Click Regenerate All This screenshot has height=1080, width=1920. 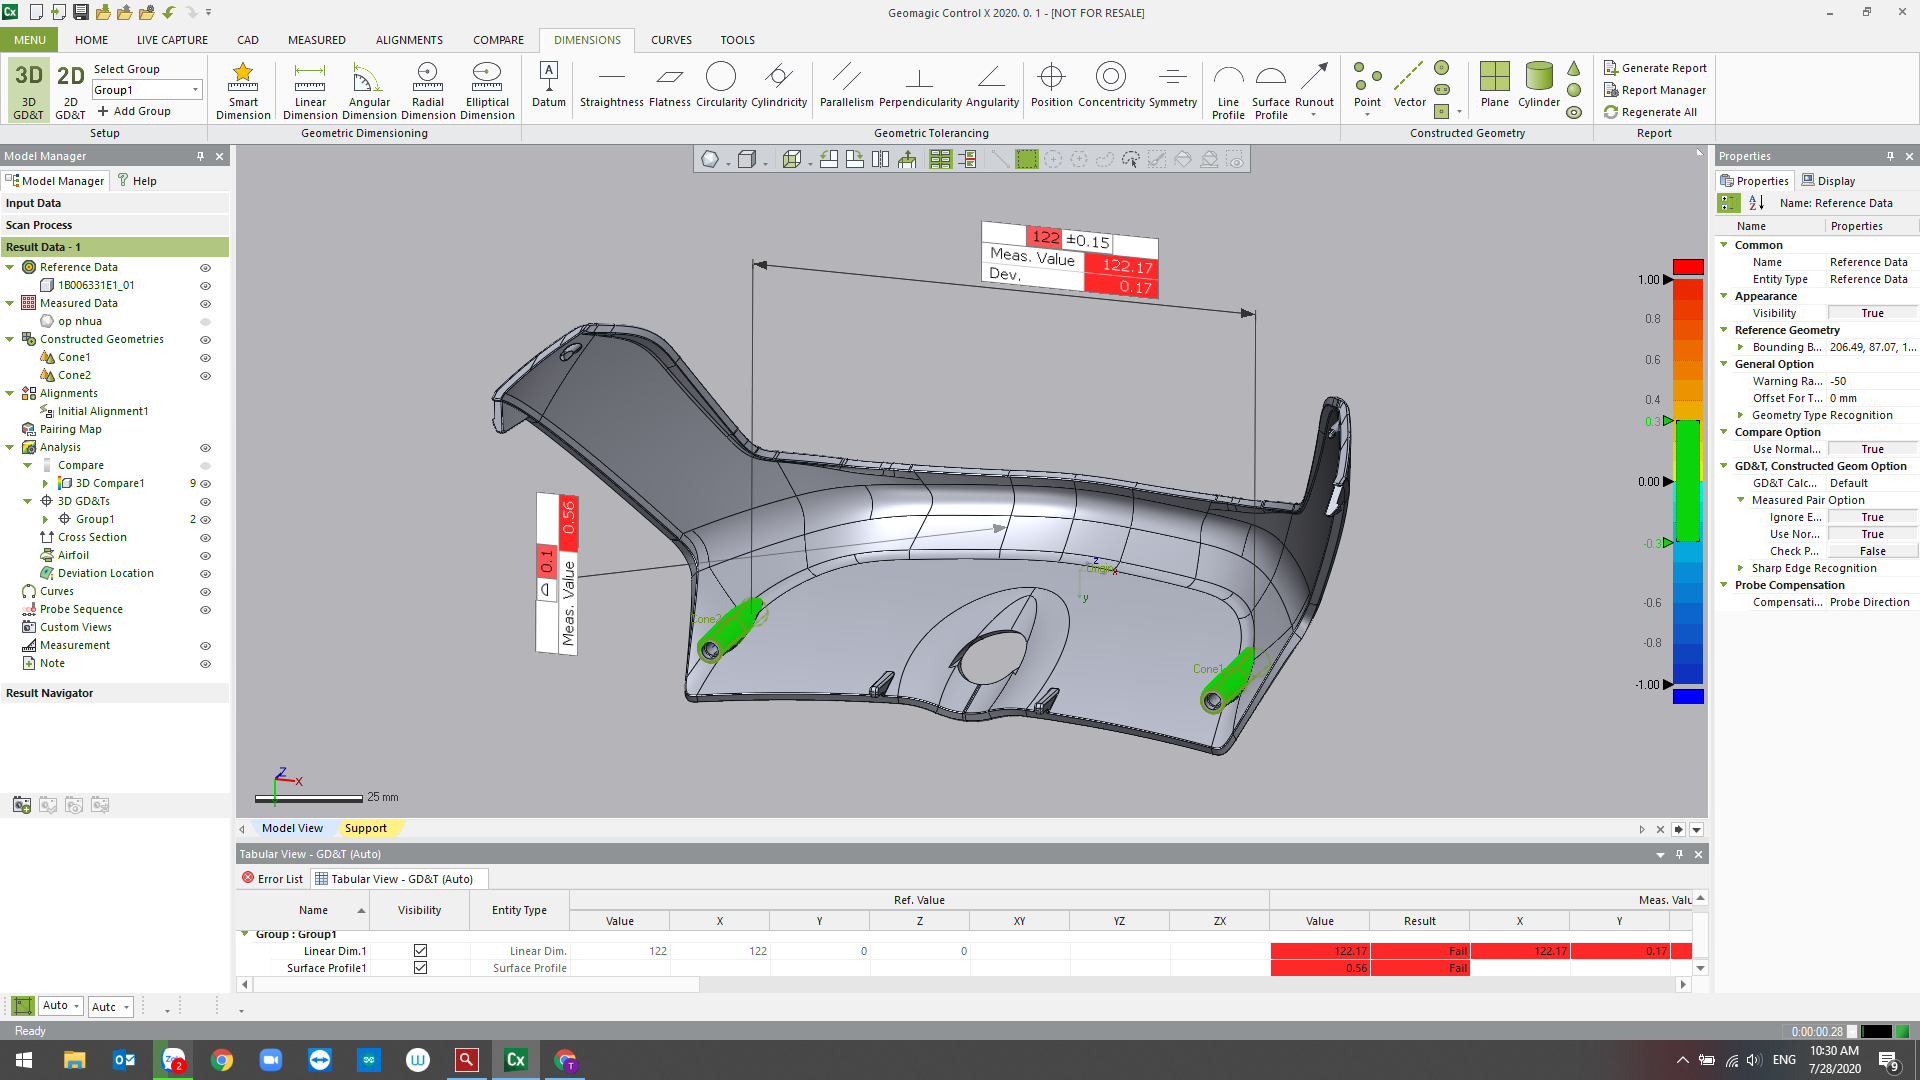coord(1650,112)
